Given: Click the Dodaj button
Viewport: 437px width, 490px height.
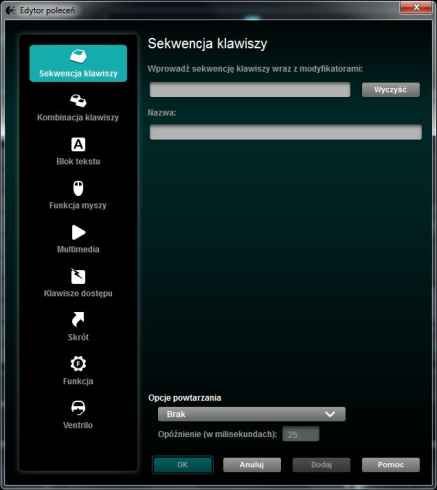Looking at the screenshot, I should point(321,465).
